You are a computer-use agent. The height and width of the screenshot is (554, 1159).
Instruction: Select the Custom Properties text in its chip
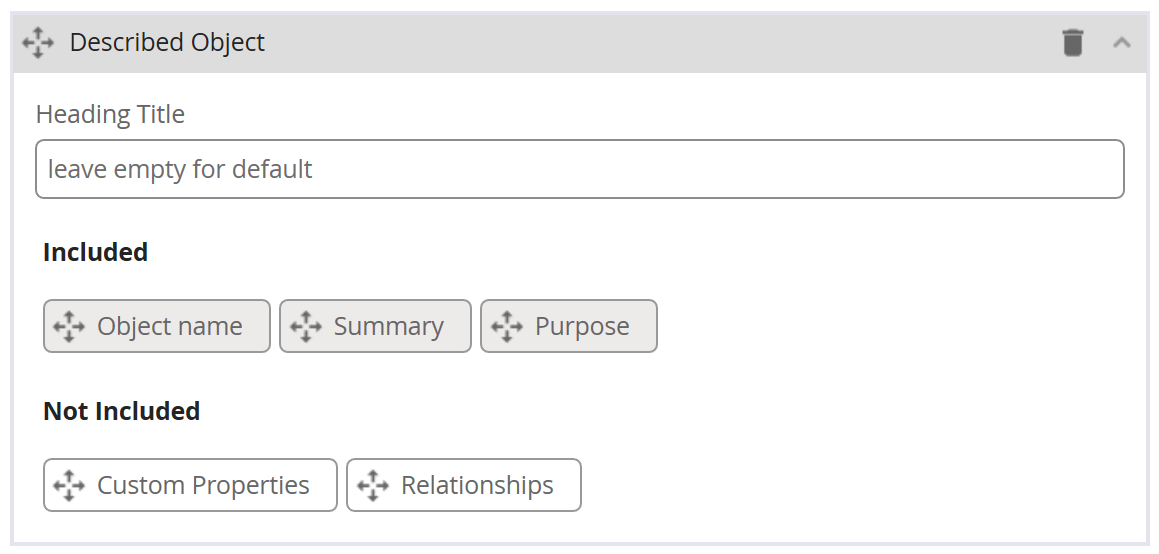click(203, 485)
